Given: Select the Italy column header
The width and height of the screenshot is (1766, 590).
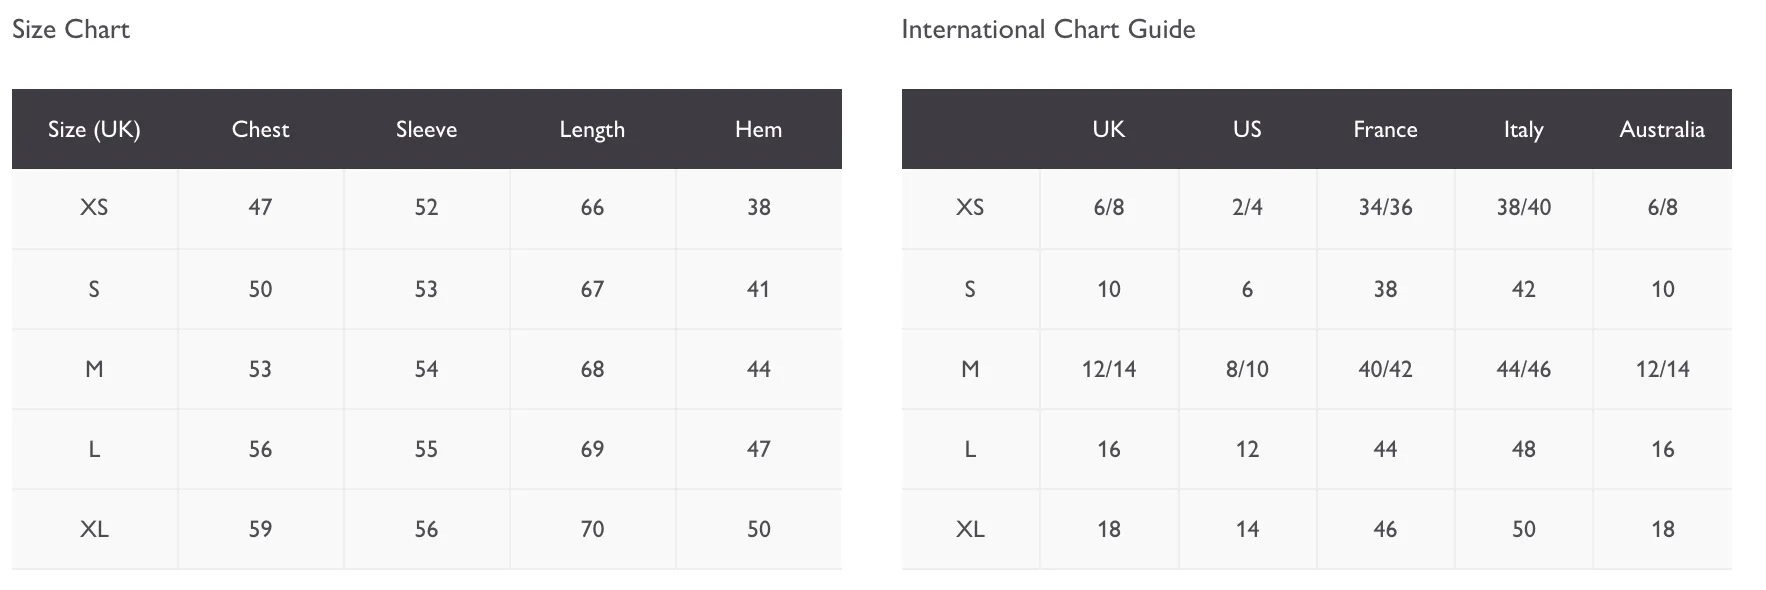Looking at the screenshot, I should tap(1523, 129).
